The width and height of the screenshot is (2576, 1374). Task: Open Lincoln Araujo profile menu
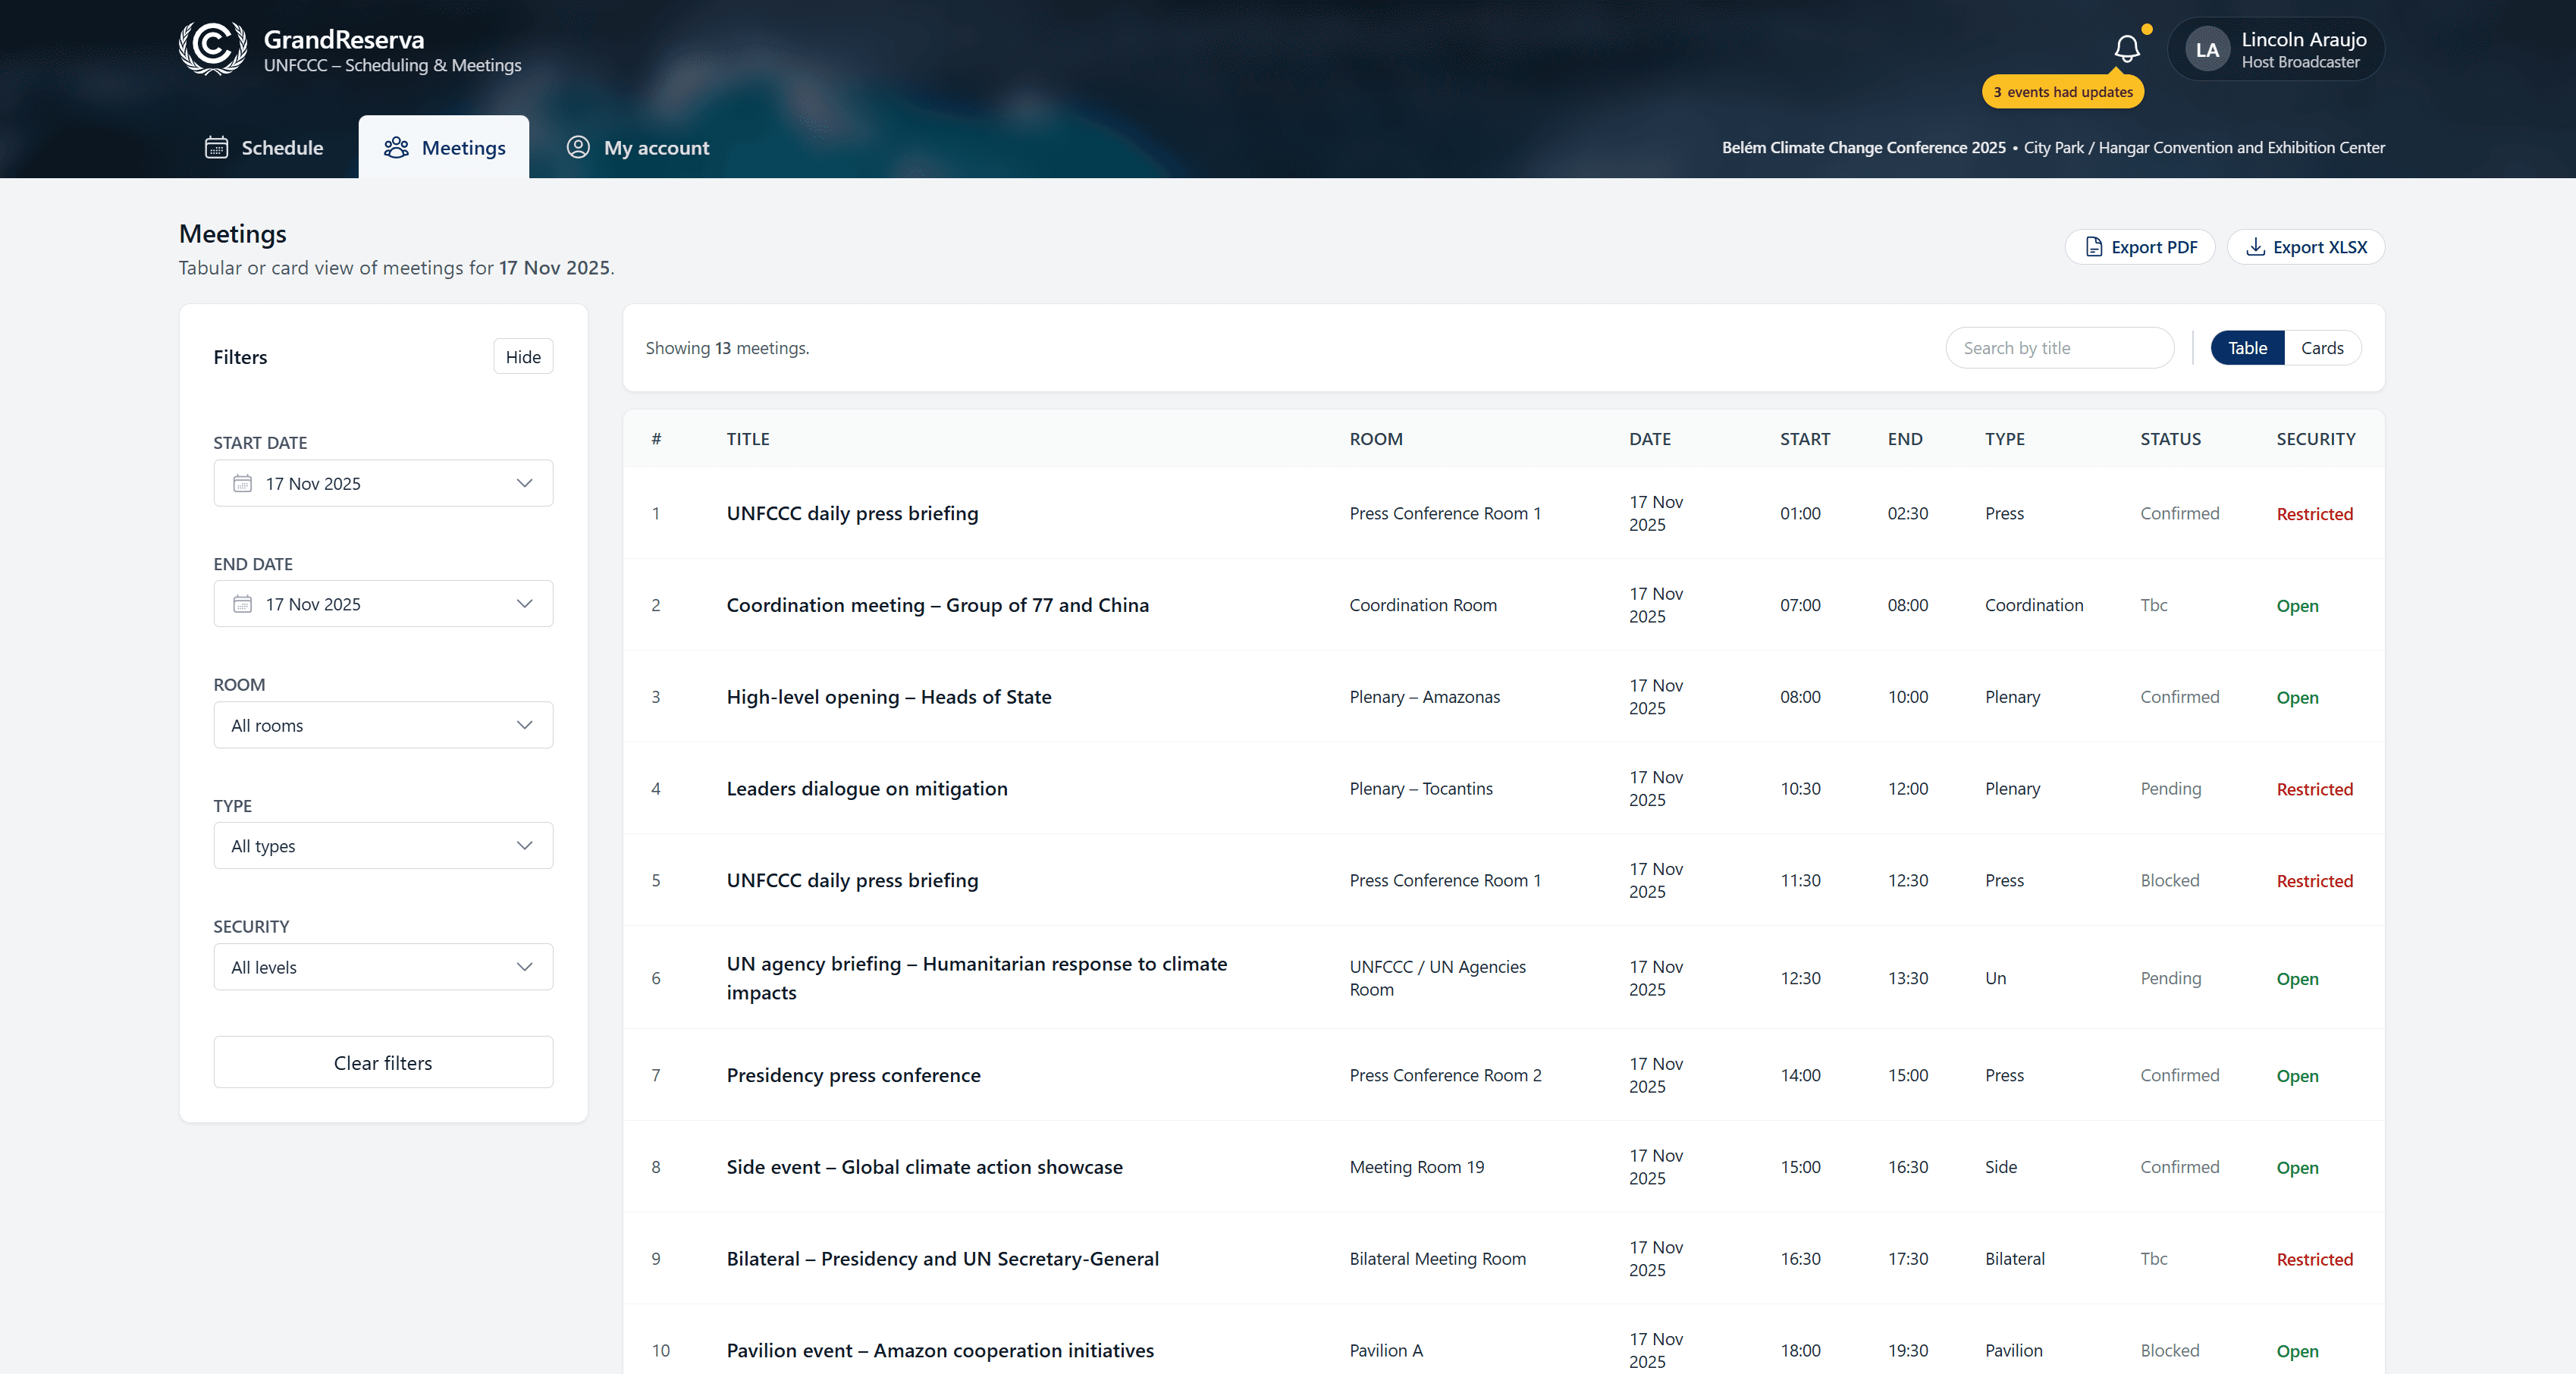tap(2276, 49)
